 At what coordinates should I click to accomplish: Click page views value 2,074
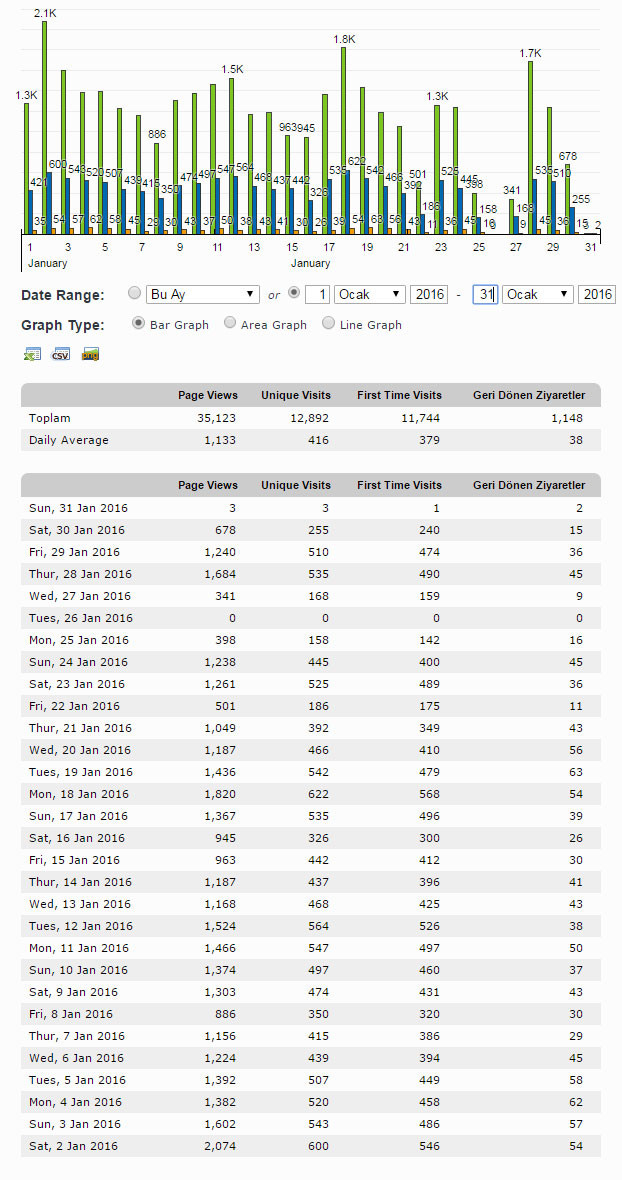click(220, 1146)
